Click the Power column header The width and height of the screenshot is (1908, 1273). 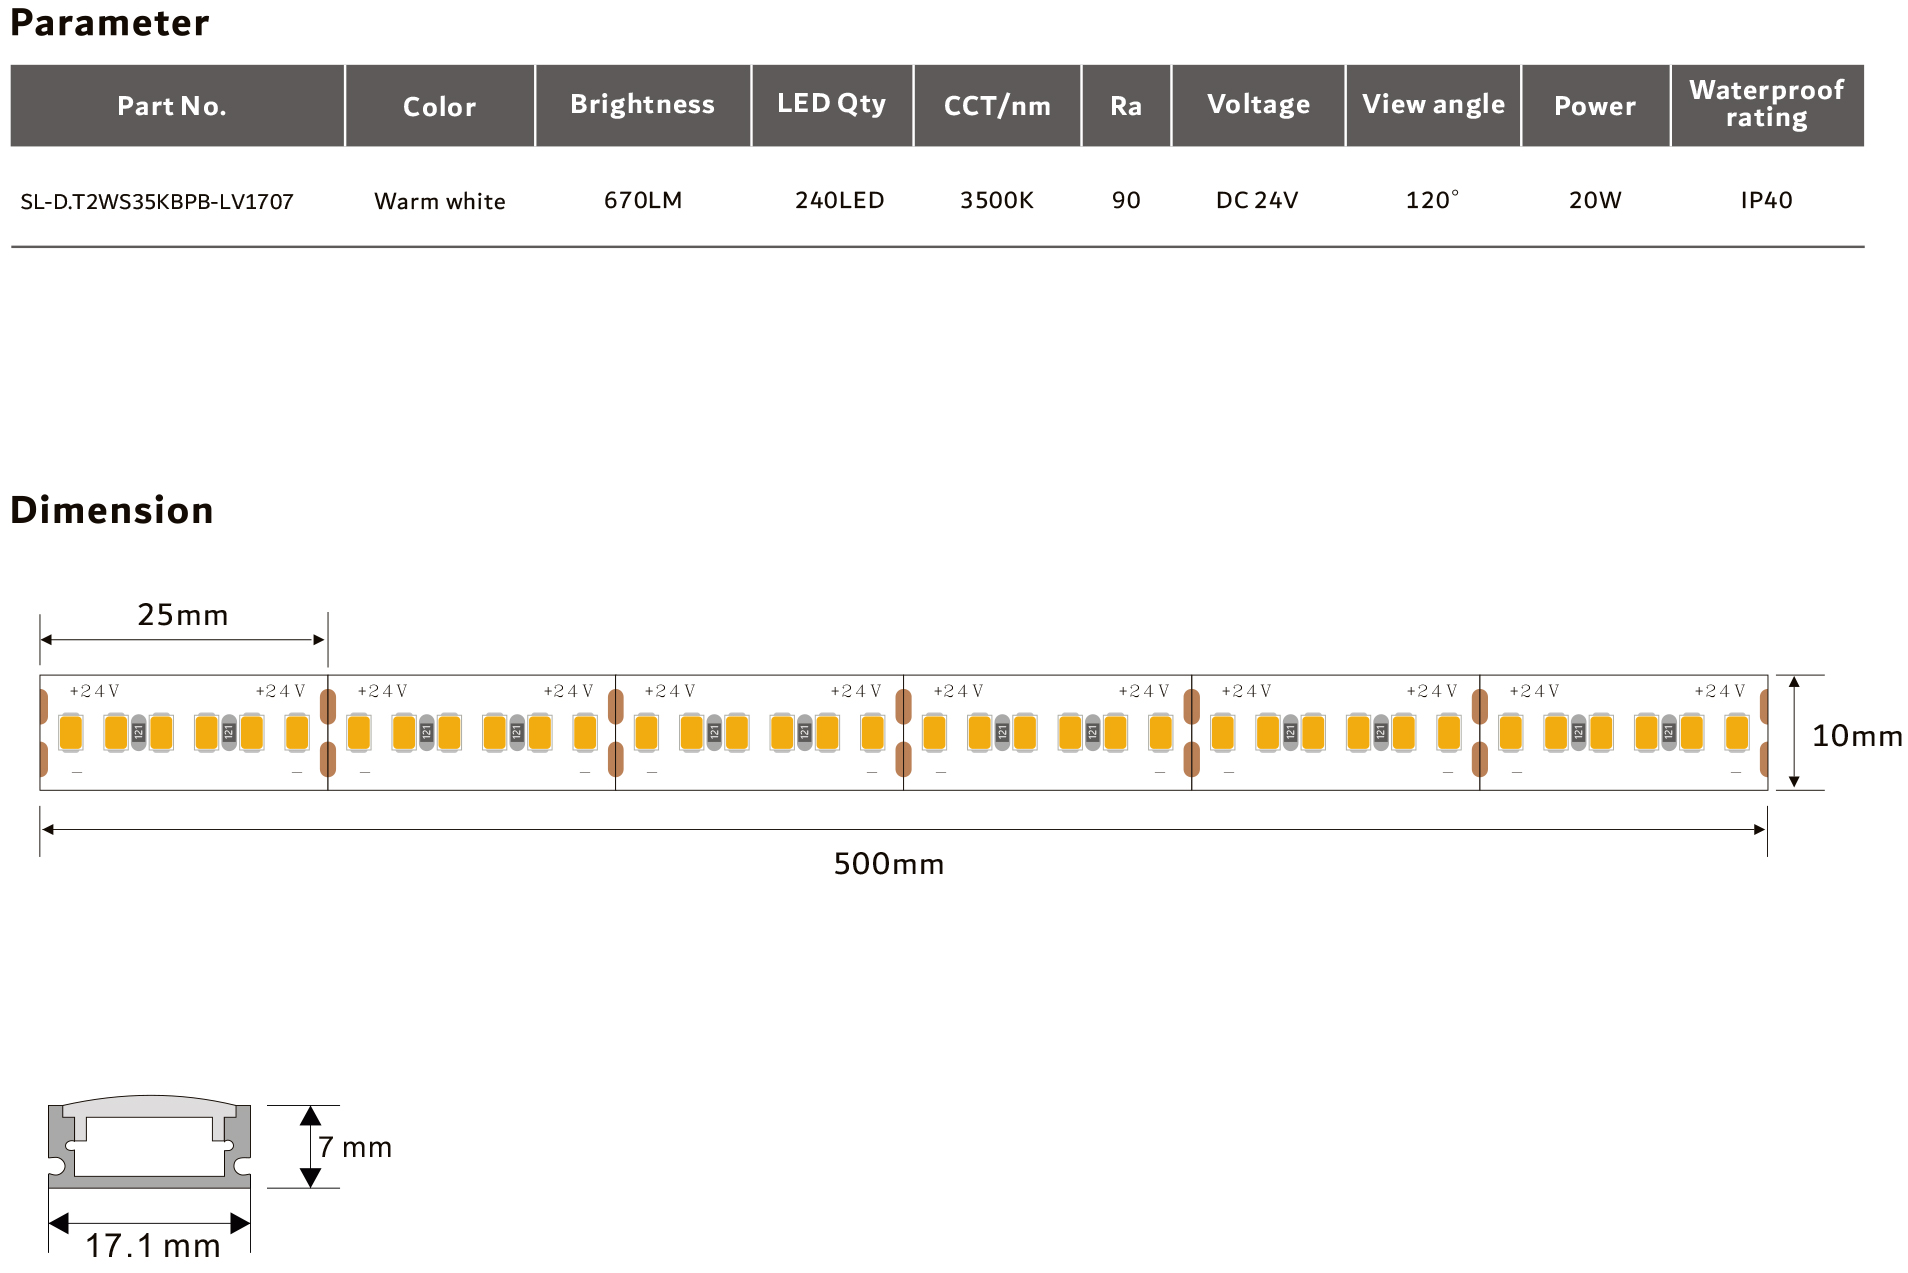1595,106
